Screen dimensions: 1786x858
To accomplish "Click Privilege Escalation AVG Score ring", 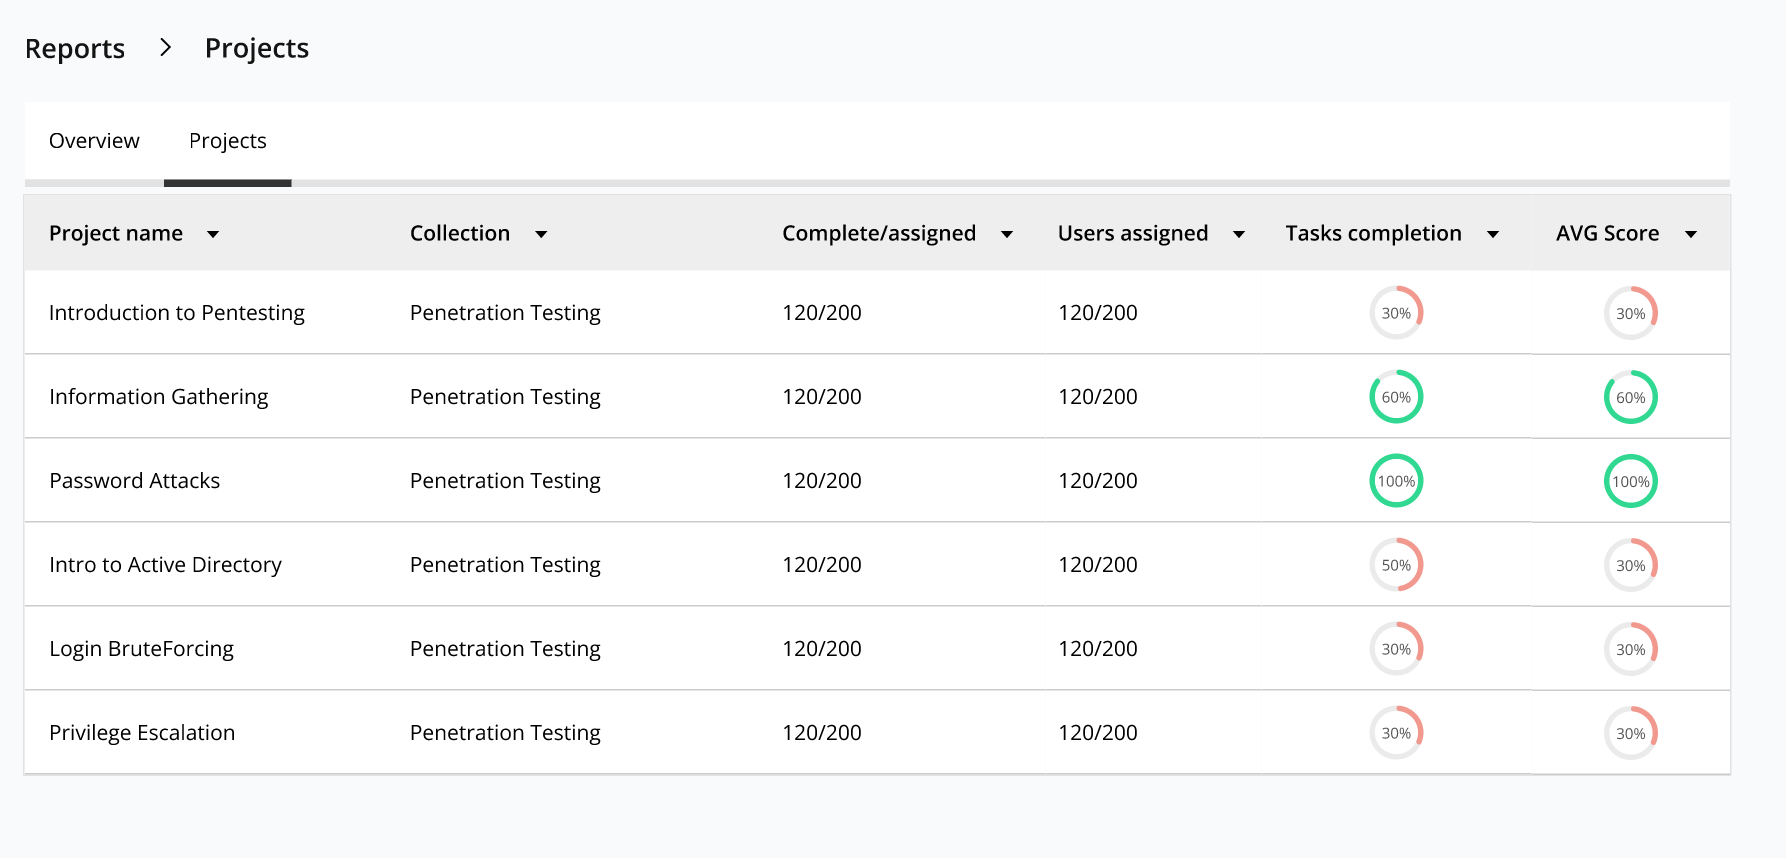I will pos(1631,733).
